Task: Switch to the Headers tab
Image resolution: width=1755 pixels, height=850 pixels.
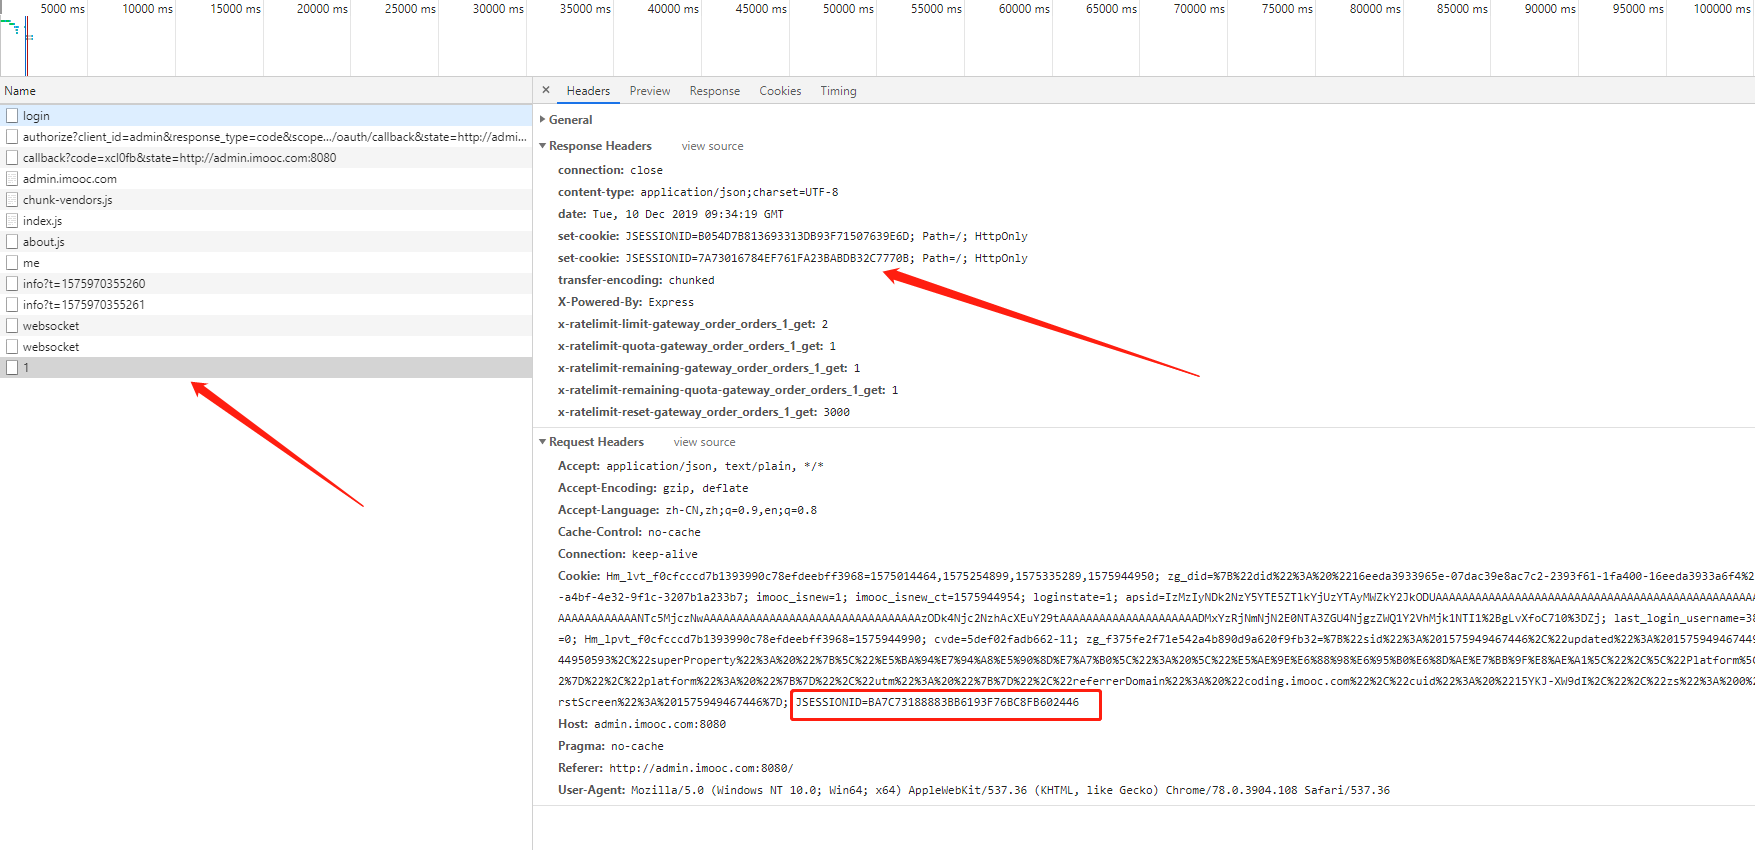Action: pyautogui.click(x=588, y=91)
